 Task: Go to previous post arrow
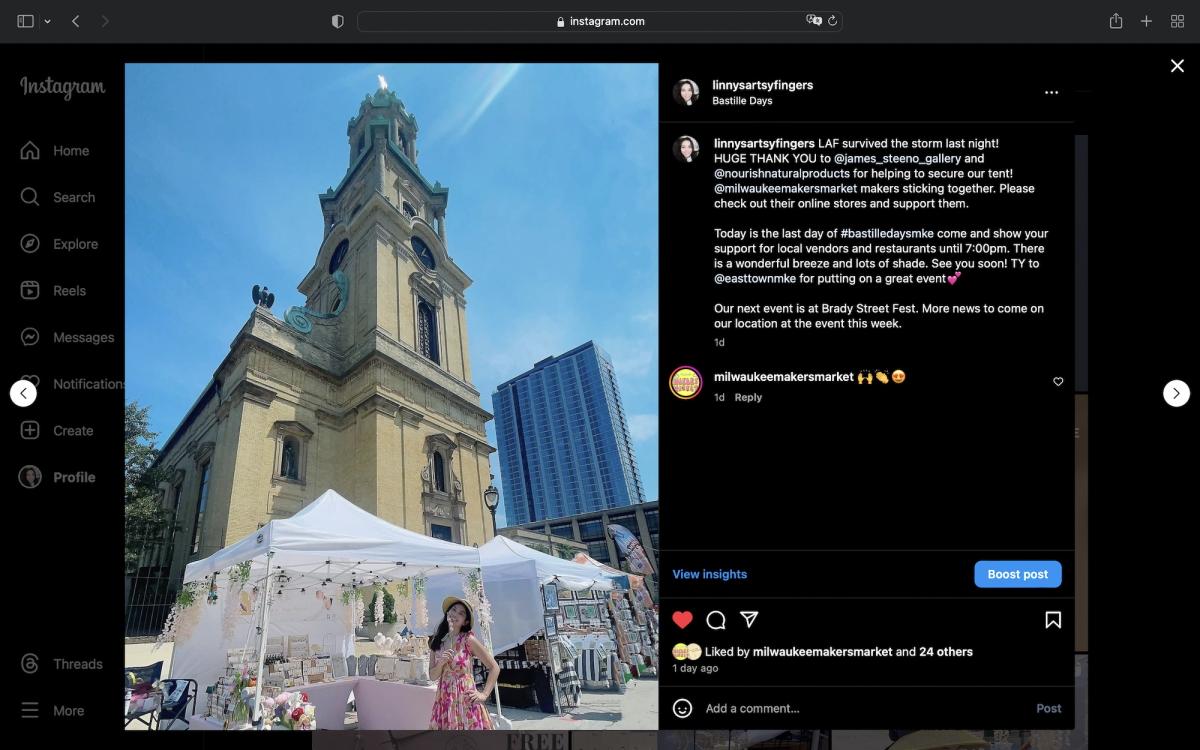coord(23,393)
